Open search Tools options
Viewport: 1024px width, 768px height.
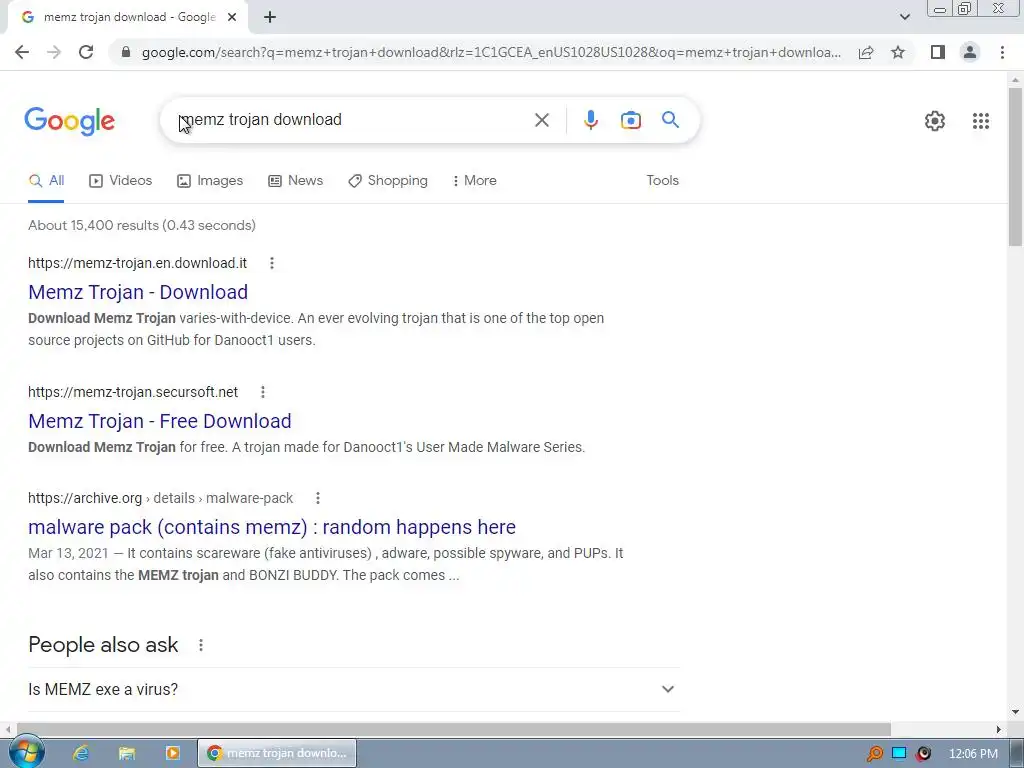point(662,180)
